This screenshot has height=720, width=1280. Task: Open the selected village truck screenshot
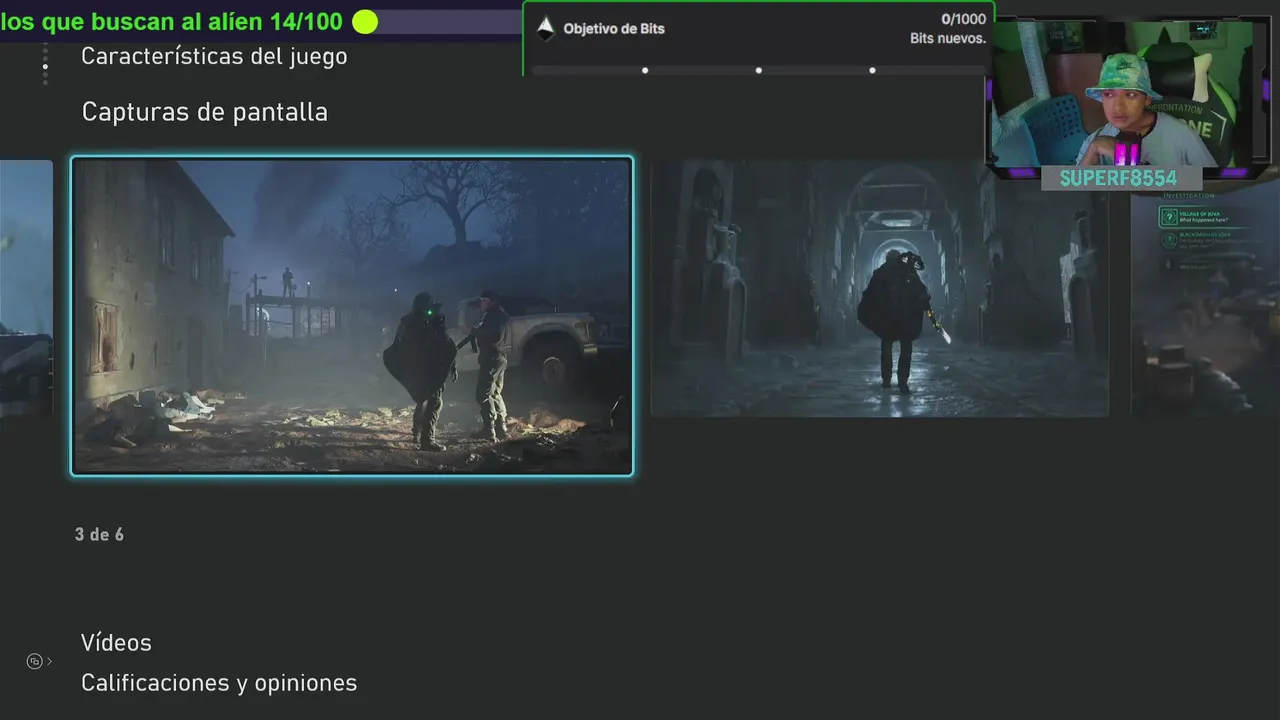pyautogui.click(x=352, y=315)
